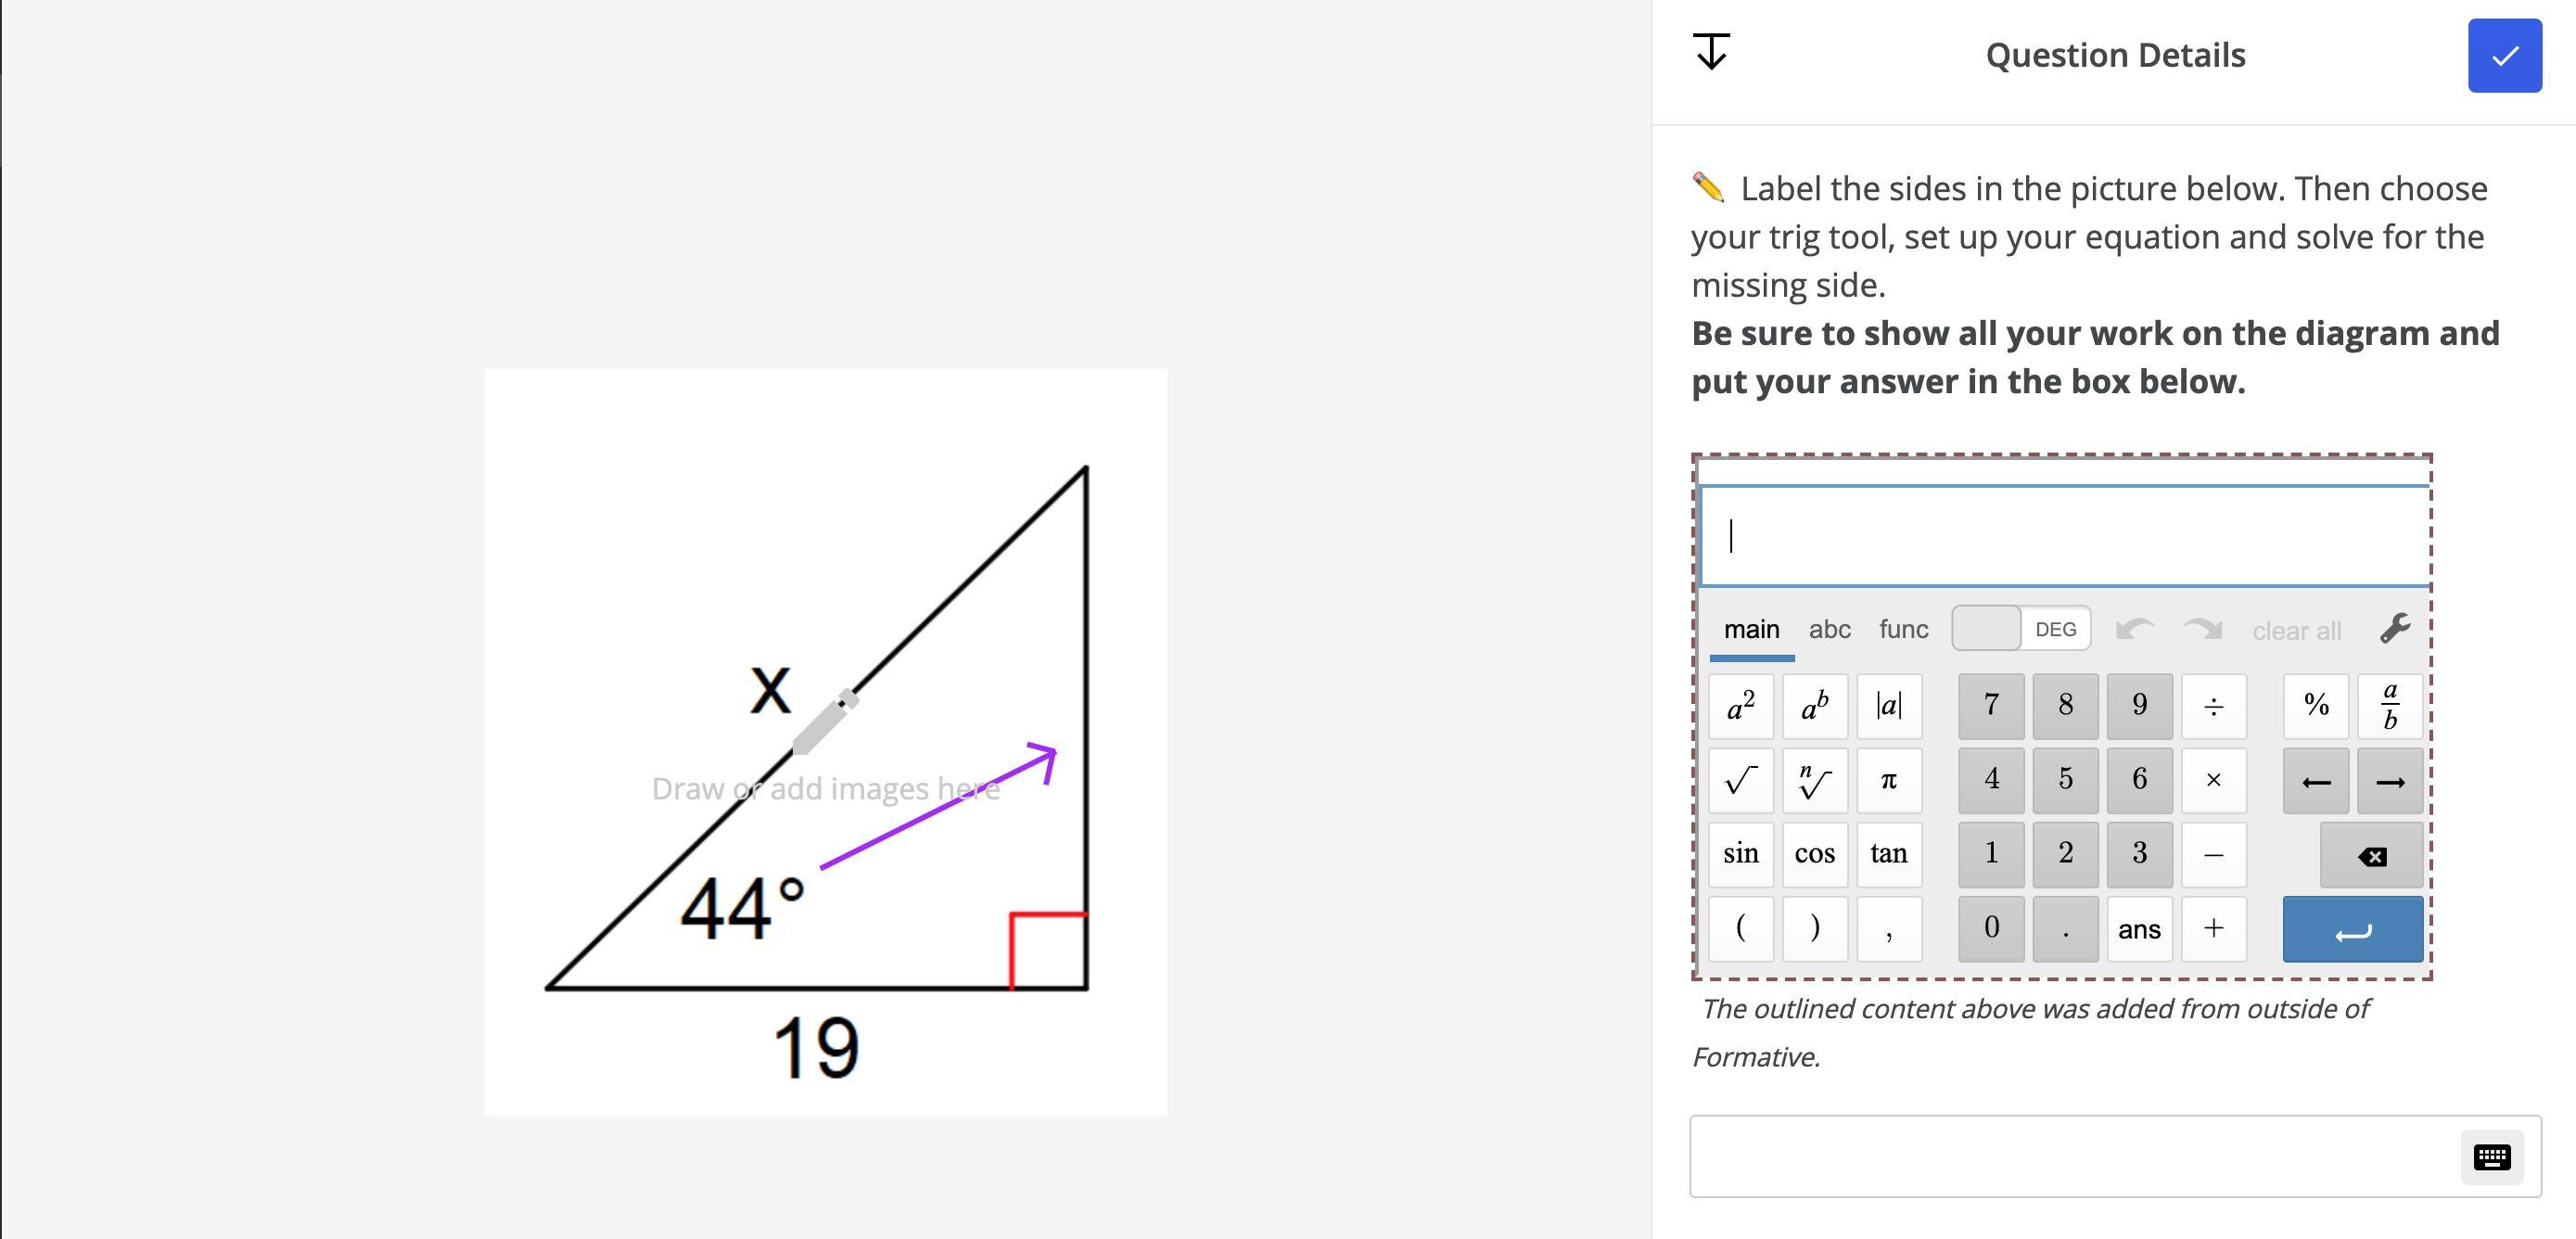Select the main keypad tab
The height and width of the screenshot is (1239, 2576).
click(x=1751, y=630)
